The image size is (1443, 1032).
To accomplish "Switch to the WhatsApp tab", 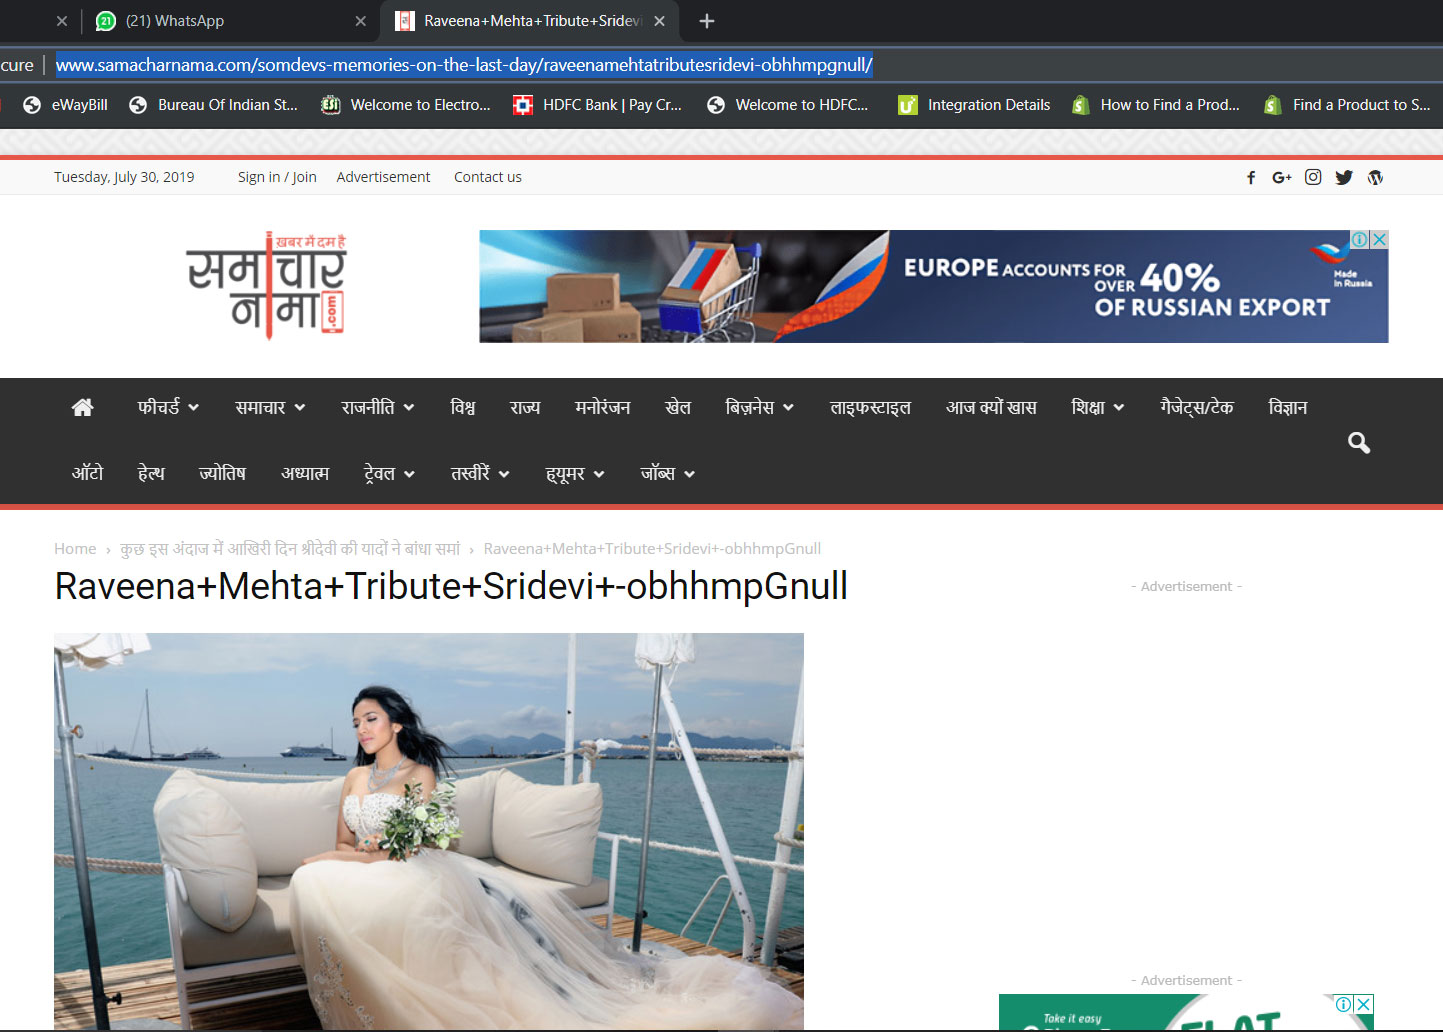I will tap(230, 21).
